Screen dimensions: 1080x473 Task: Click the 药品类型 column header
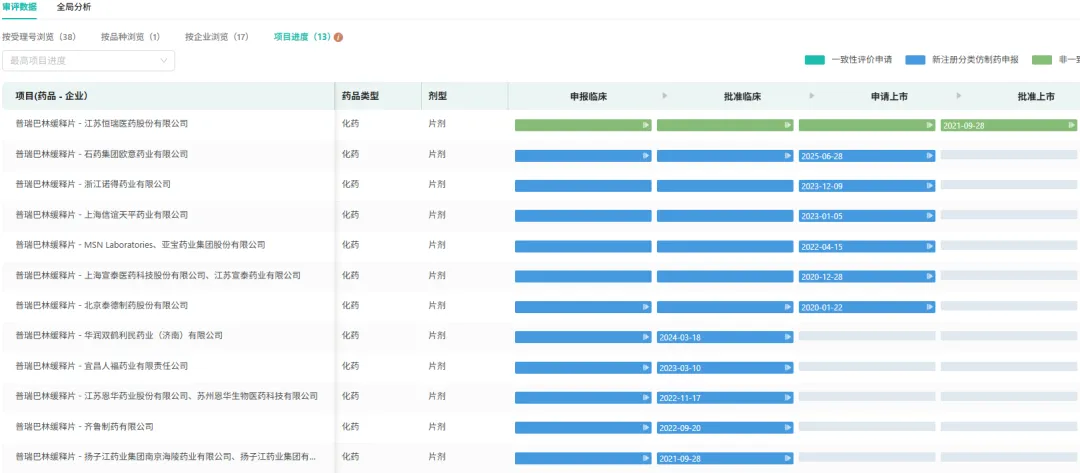pyautogui.click(x=360, y=96)
